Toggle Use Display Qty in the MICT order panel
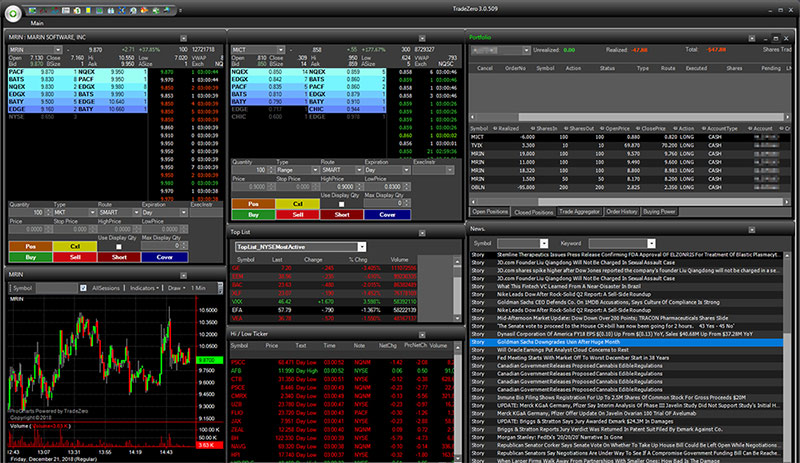The image size is (800, 463). (x=341, y=204)
